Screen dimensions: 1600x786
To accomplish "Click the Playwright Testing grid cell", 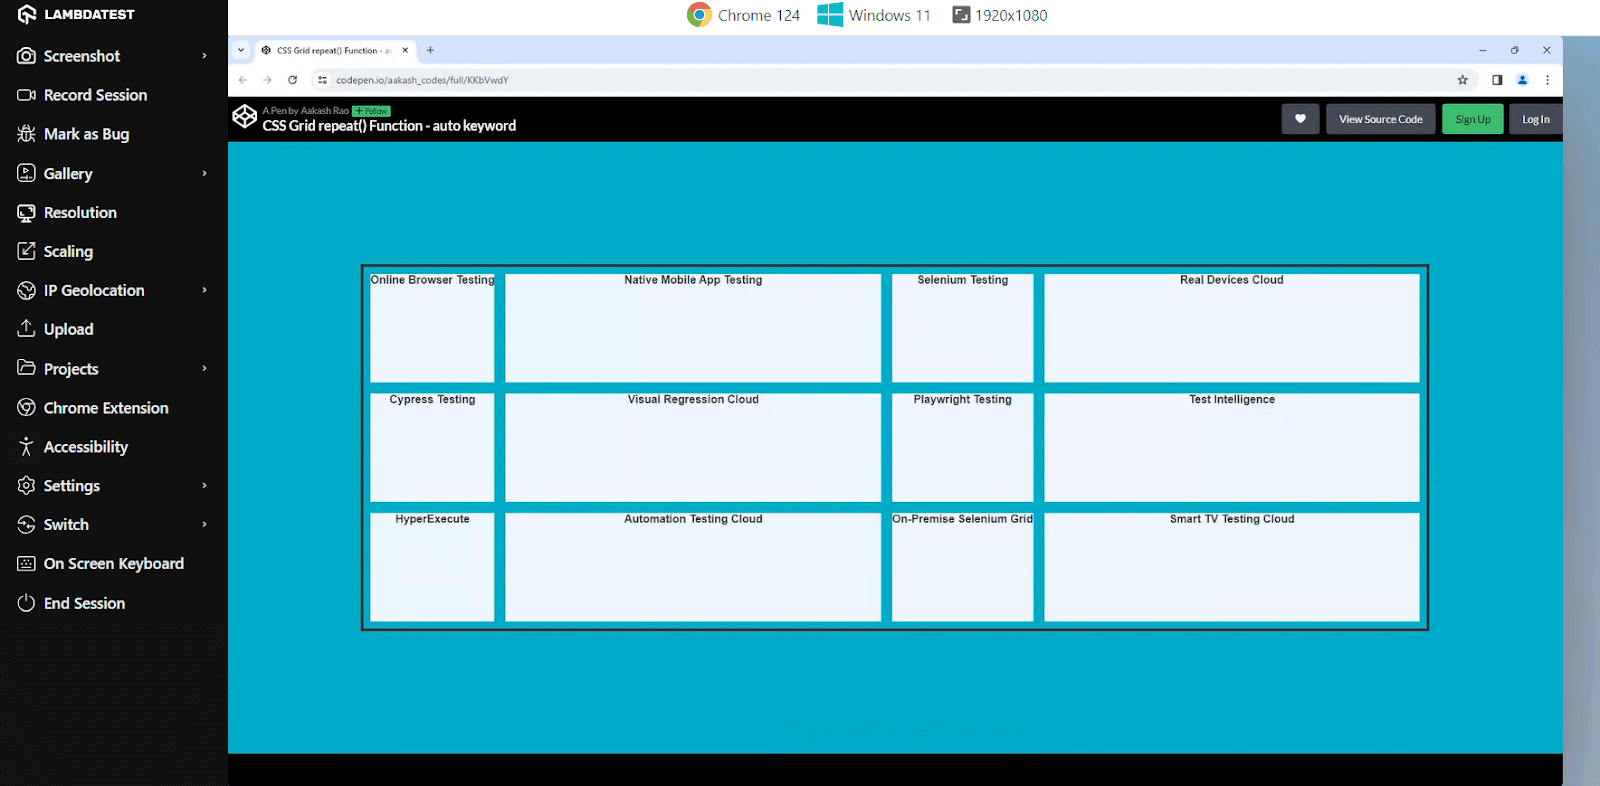I will pos(963,447).
